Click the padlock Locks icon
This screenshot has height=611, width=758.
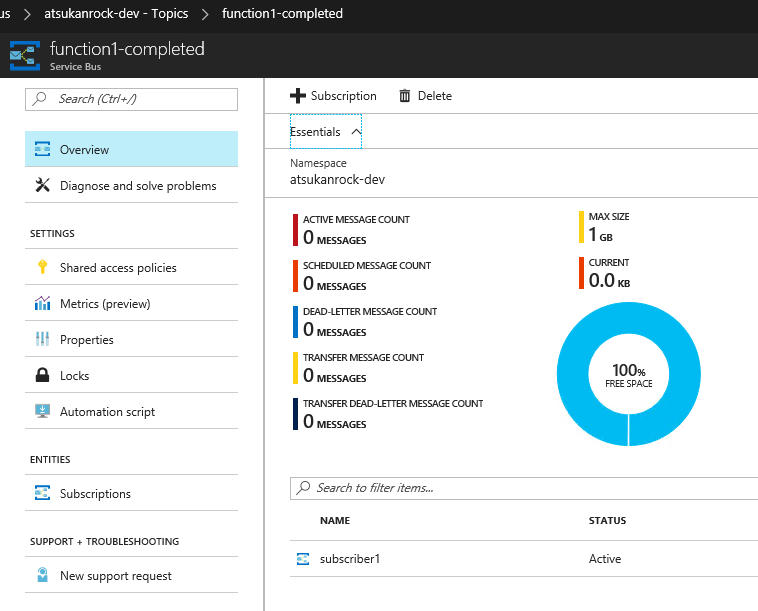tap(43, 375)
